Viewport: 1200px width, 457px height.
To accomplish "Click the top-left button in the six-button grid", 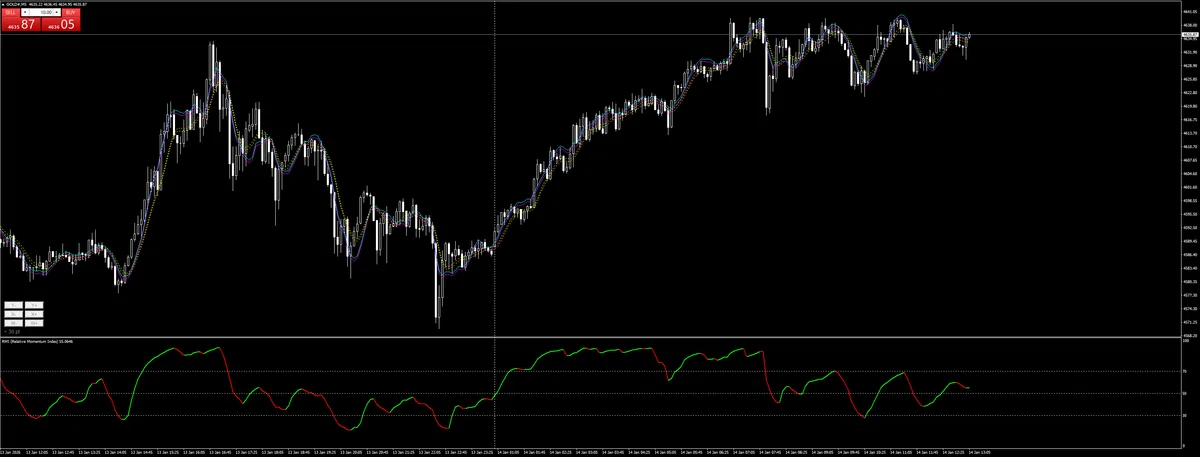I will pyautogui.click(x=14, y=305).
